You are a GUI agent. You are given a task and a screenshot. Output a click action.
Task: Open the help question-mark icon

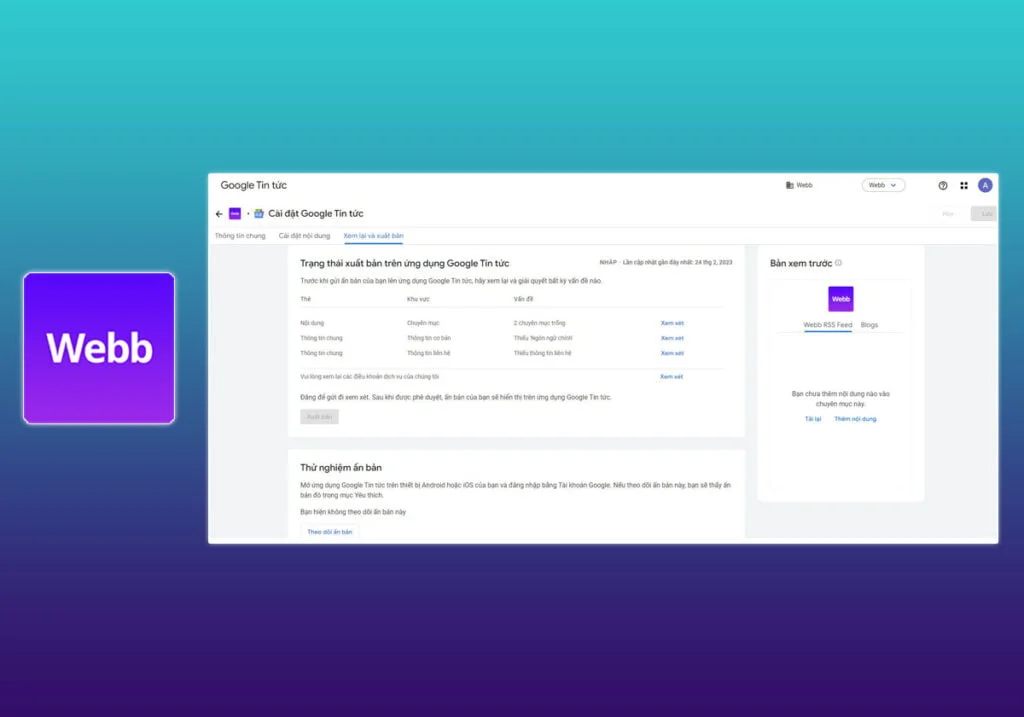(x=943, y=185)
